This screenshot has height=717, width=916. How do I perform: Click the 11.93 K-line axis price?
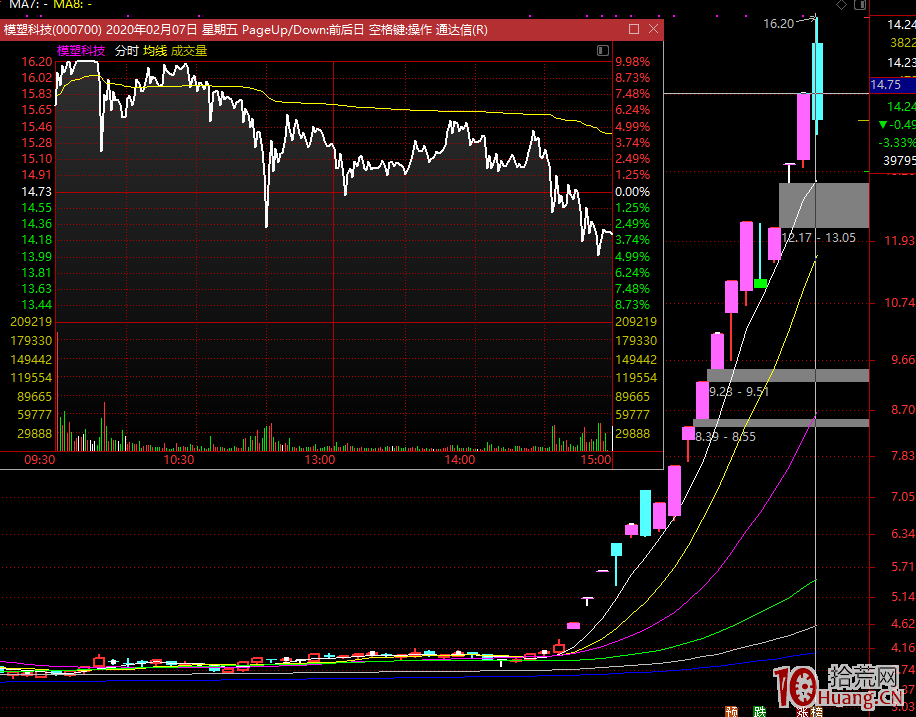click(x=900, y=241)
